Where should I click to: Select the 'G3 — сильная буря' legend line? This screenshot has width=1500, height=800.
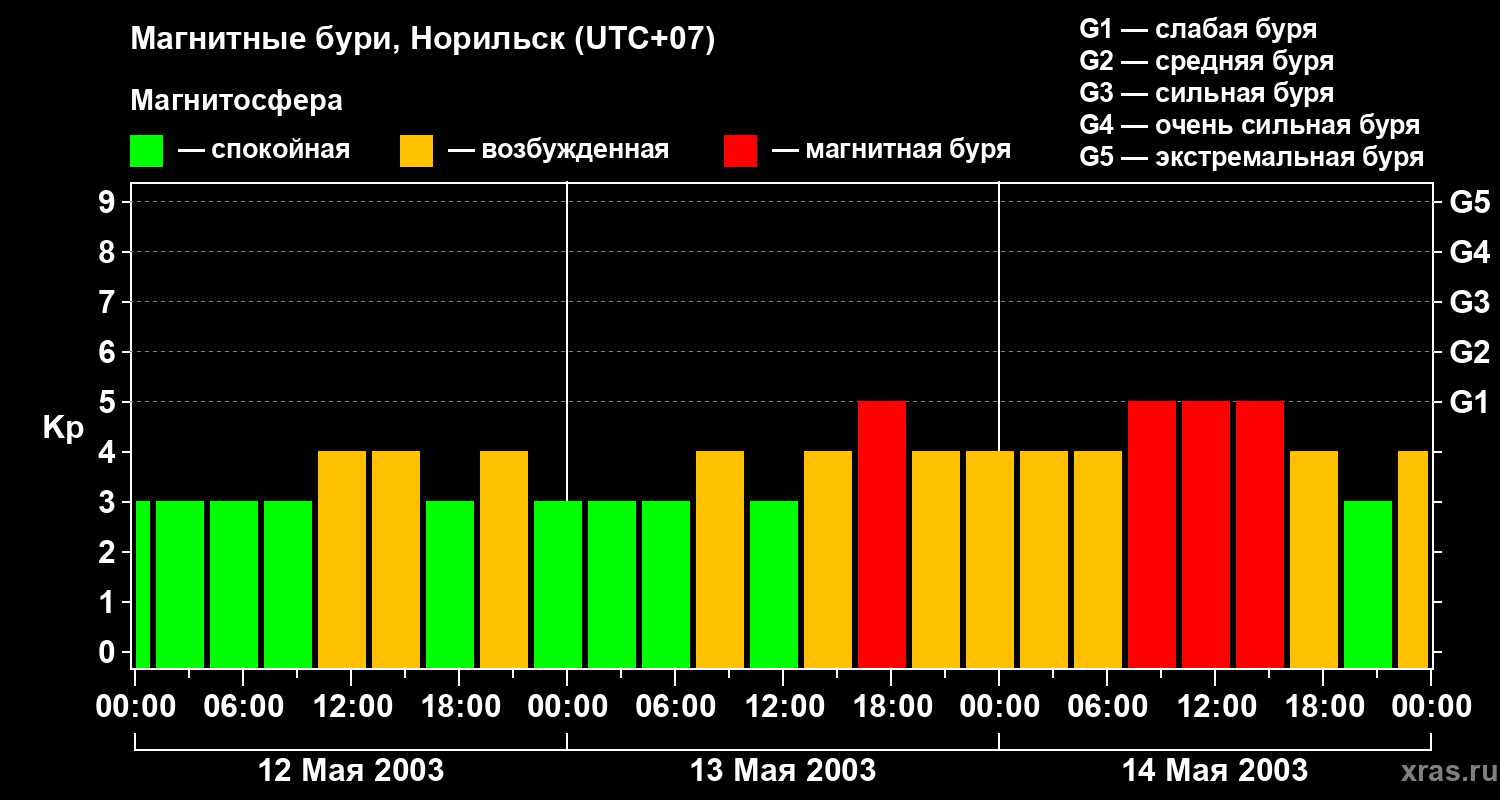pos(1207,93)
